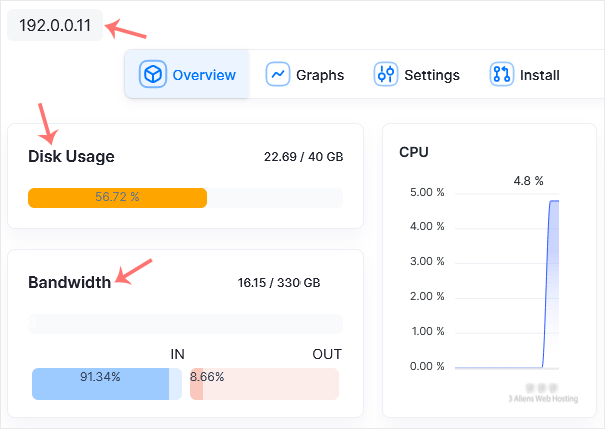Click the Disk Usage heading
The image size is (605, 429).
[71, 156]
